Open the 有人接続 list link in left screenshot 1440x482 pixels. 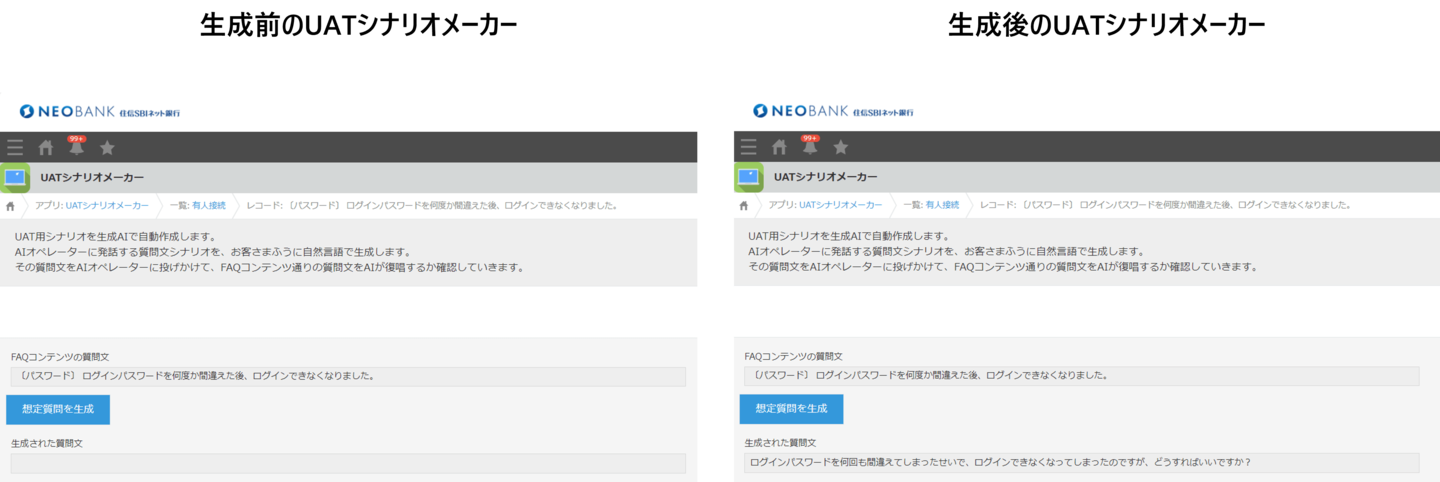[209, 205]
